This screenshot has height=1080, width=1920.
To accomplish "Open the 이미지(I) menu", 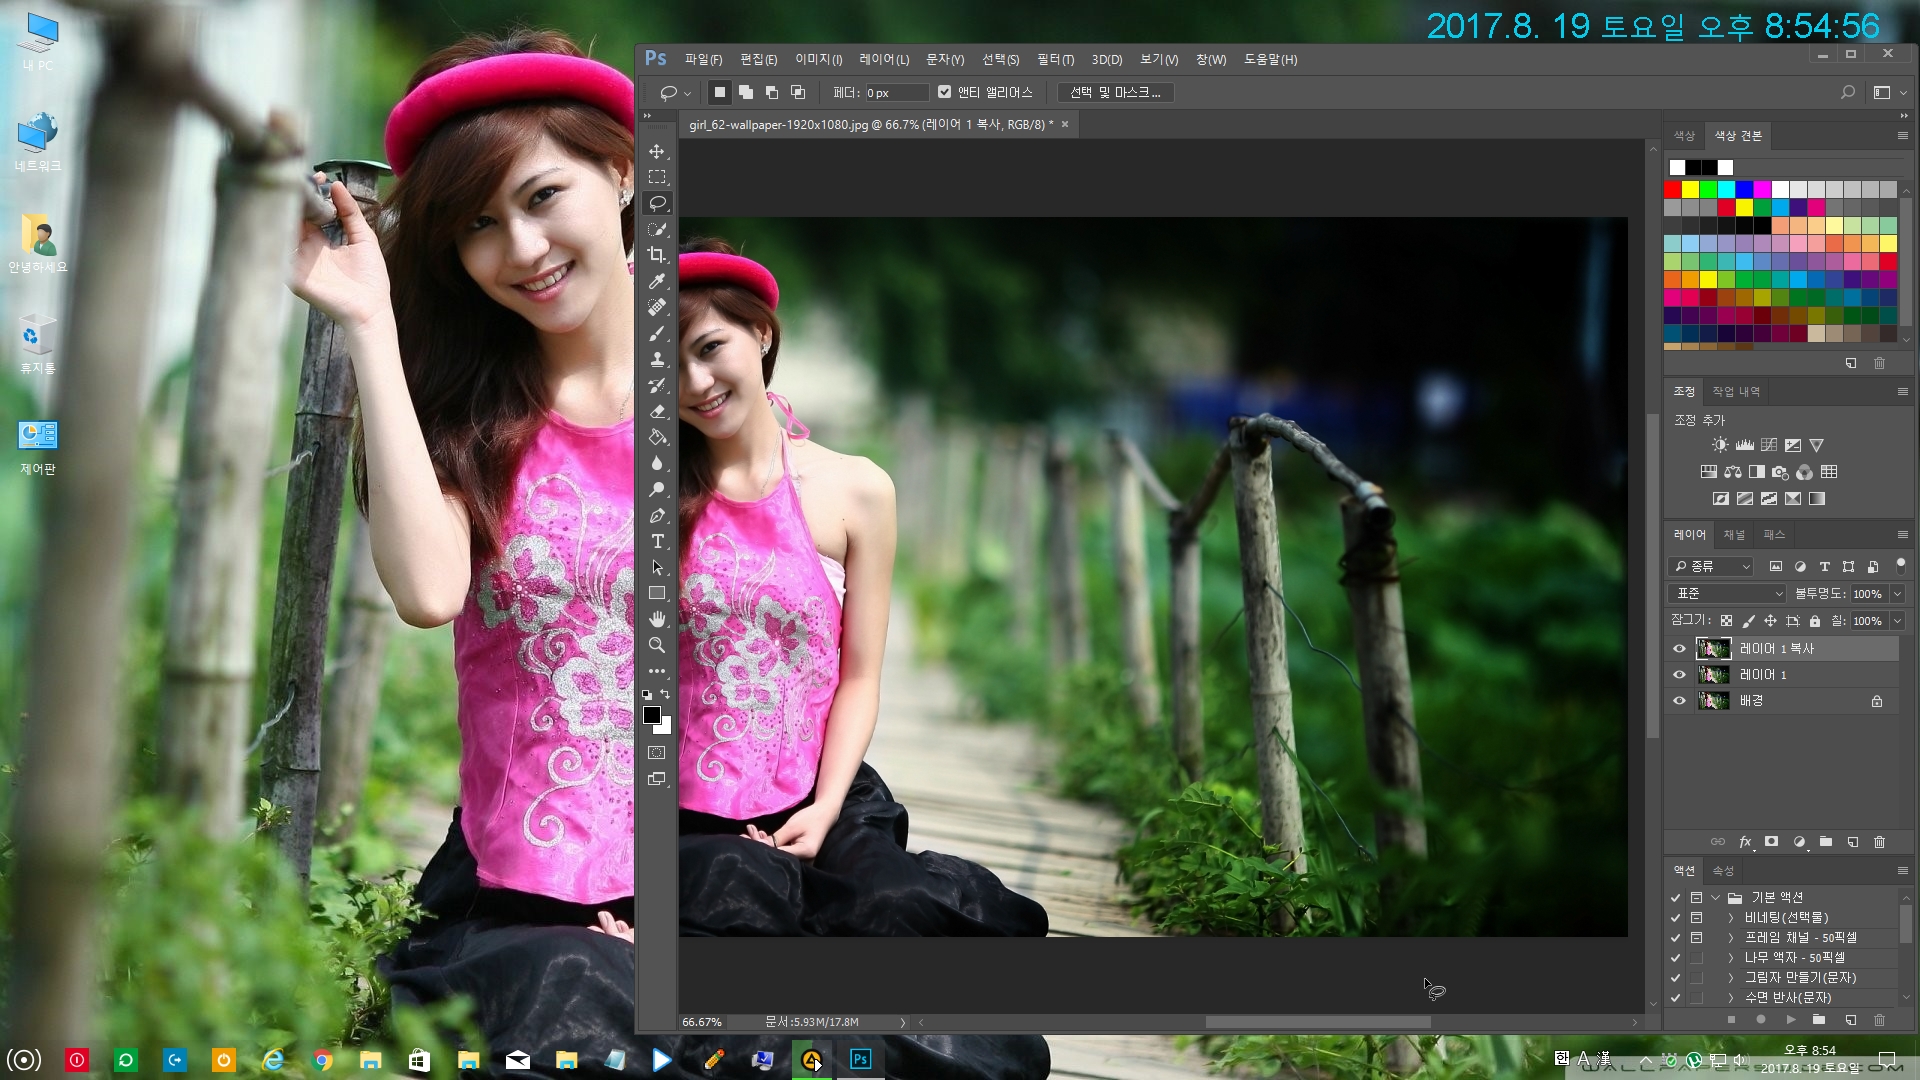I will coord(818,60).
